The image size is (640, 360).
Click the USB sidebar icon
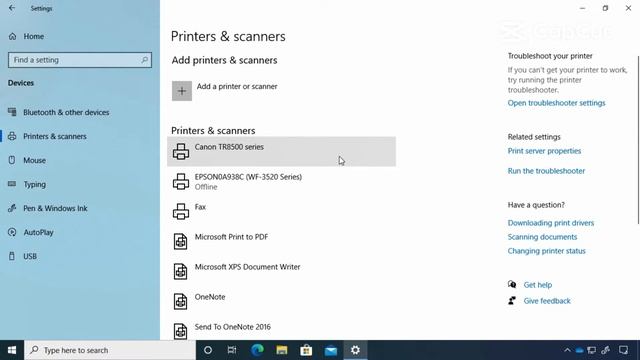12,256
